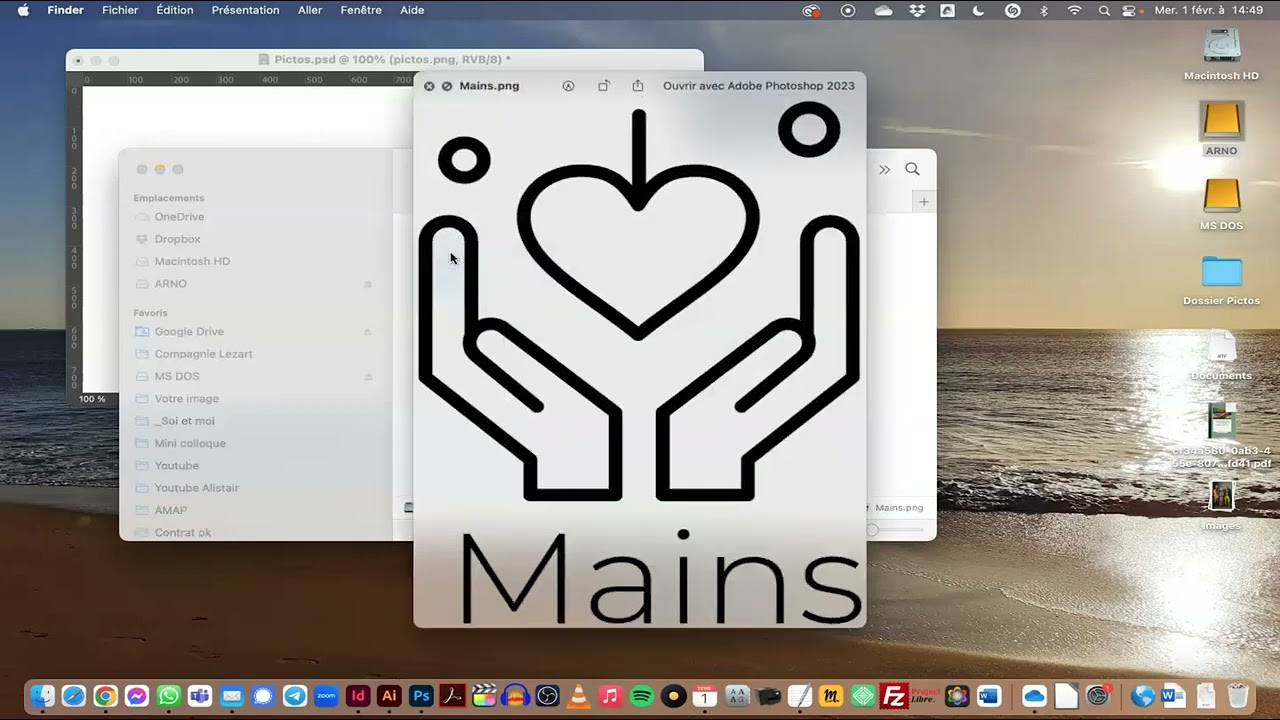Rotate image in Quick Look toolbar
Screen dimensions: 1280x720
(603, 86)
